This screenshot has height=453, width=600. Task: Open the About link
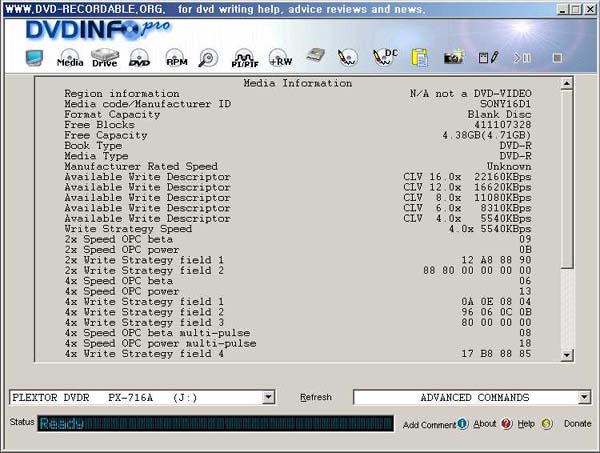(484, 424)
